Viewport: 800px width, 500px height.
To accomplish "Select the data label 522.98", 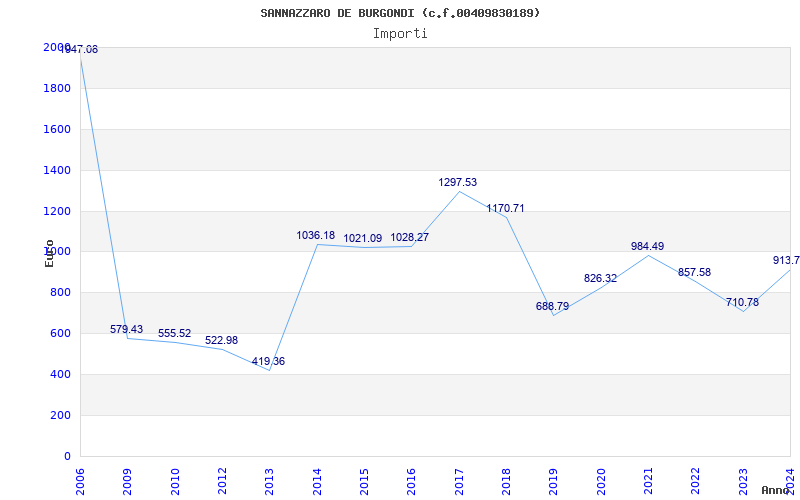I will tap(221, 340).
